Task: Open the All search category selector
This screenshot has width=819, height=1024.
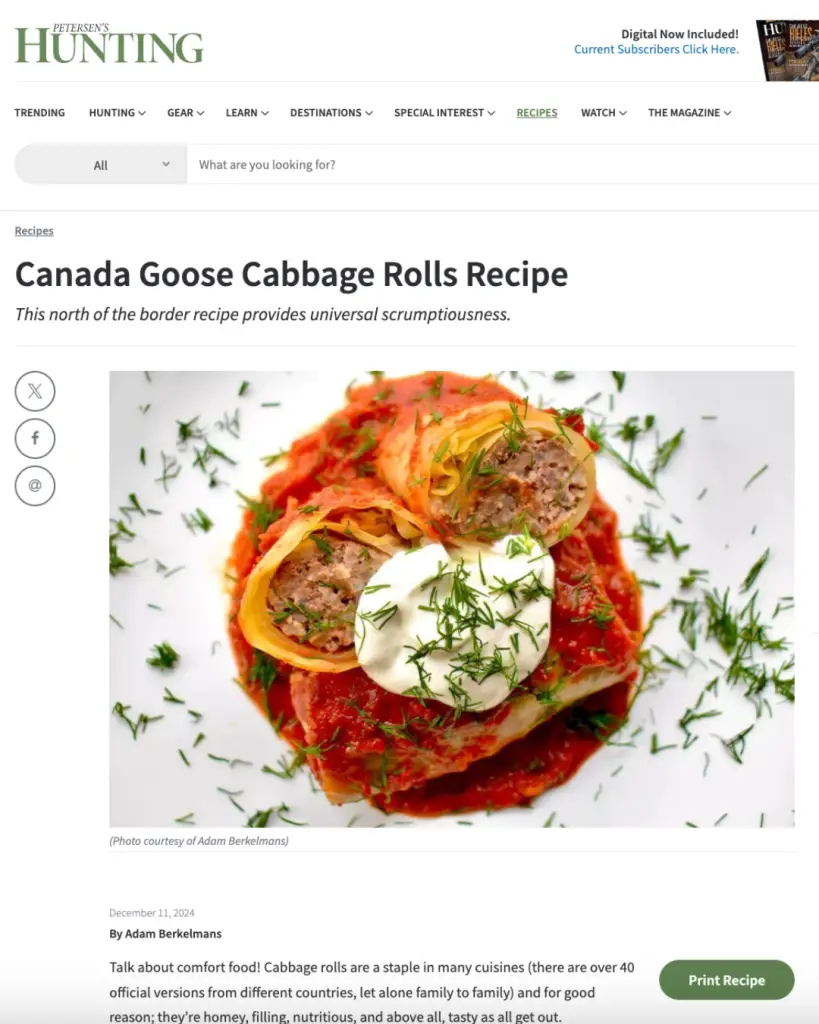Action: 101,165
